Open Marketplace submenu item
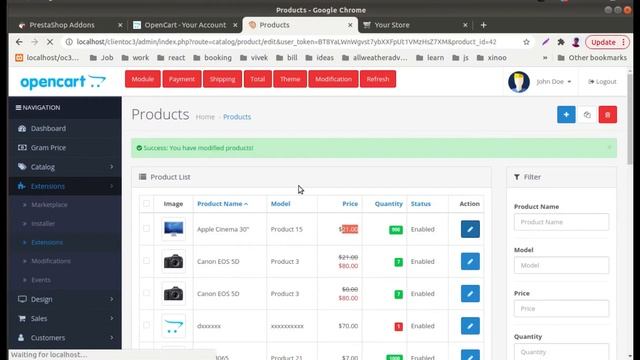640x360 pixels. click(49, 204)
